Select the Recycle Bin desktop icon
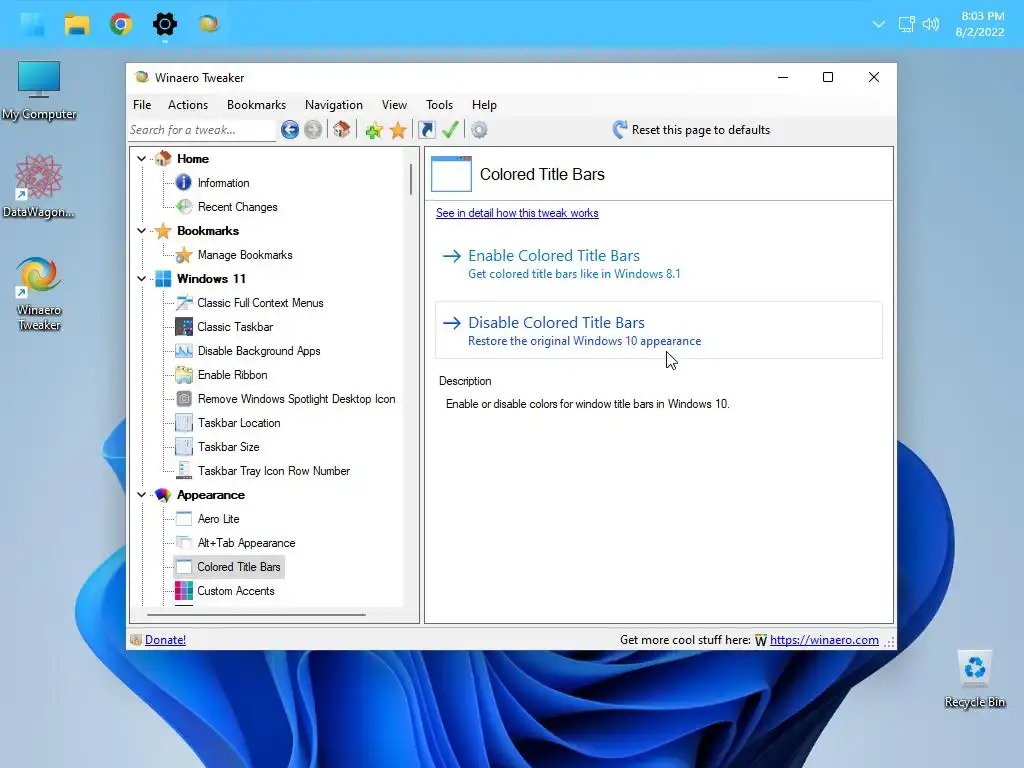This screenshot has height=768, width=1024. click(974, 678)
